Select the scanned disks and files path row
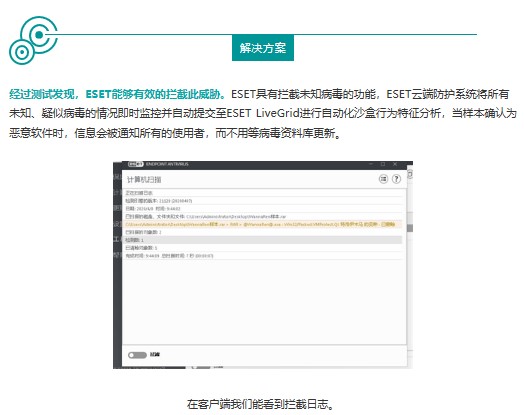Image resolution: width=524 pixels, height=415 pixels. click(x=263, y=217)
